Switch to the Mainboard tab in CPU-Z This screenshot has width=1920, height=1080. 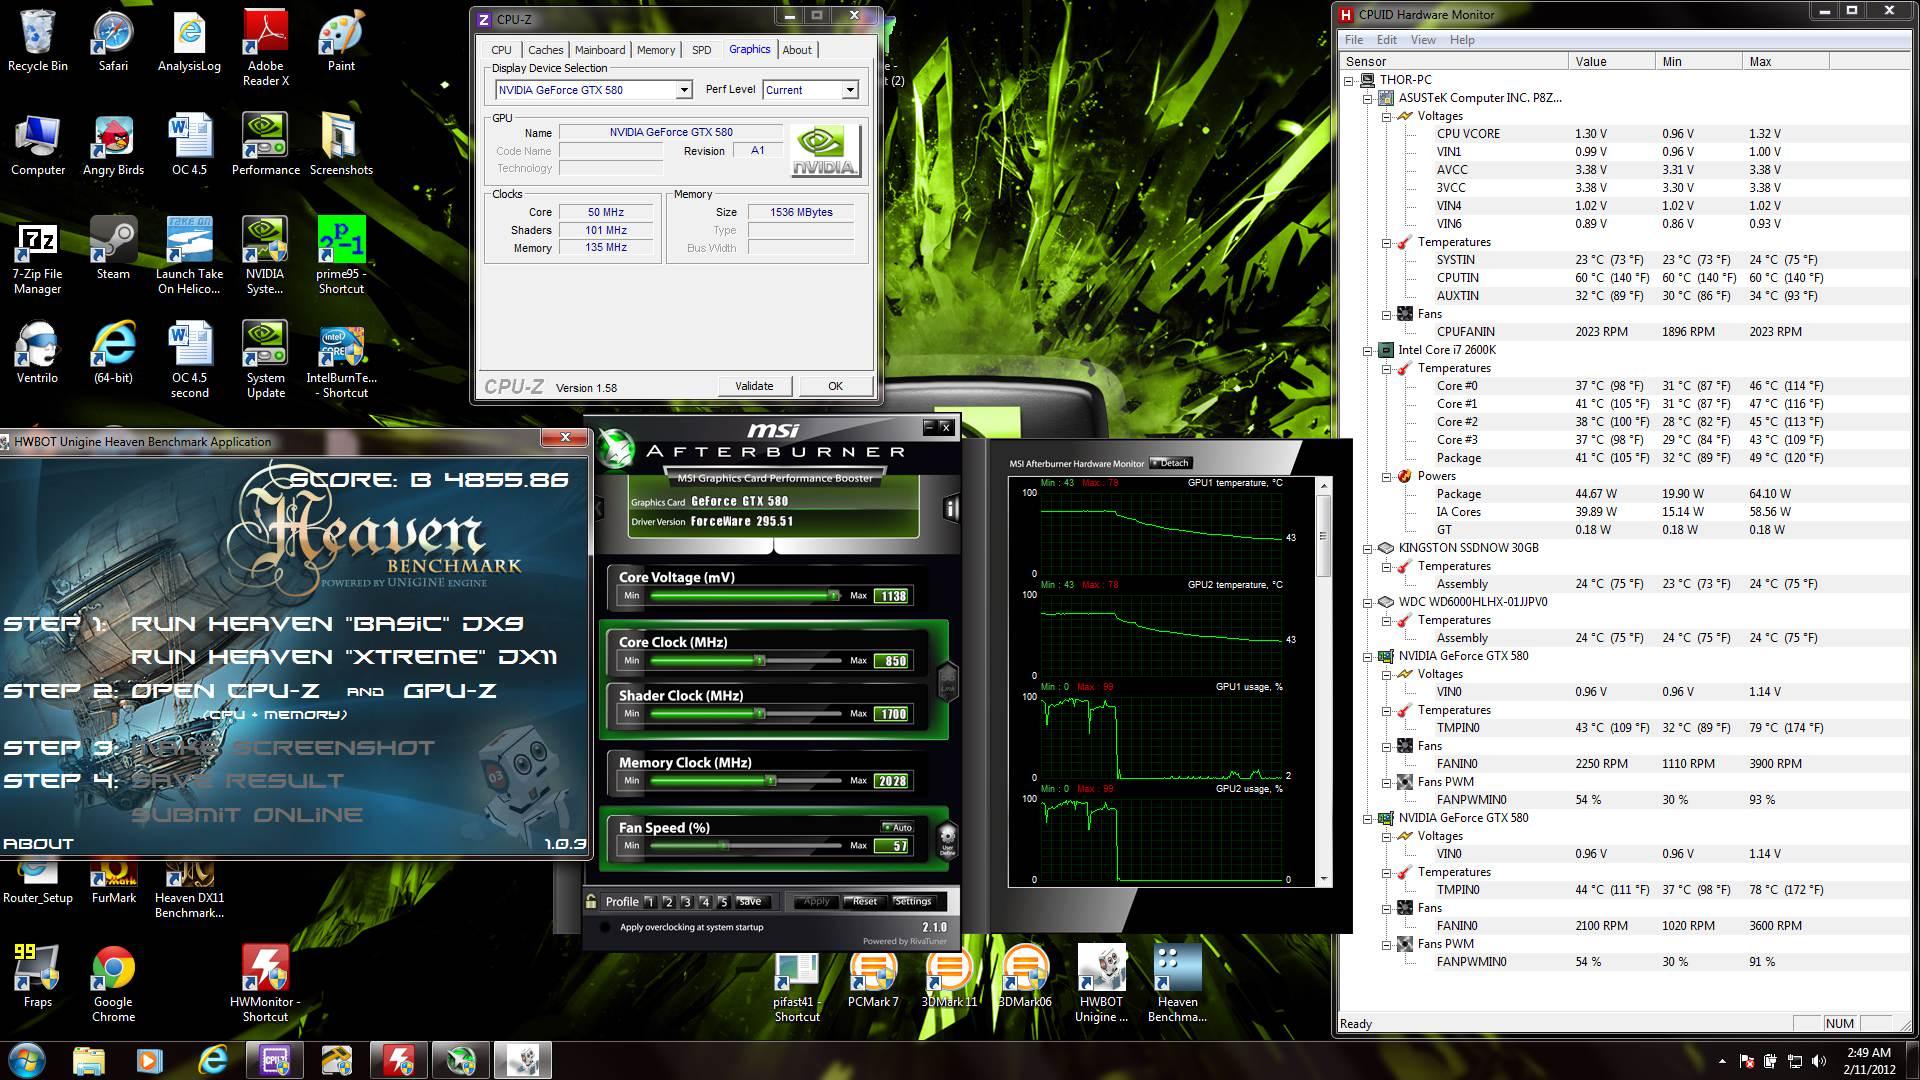pyautogui.click(x=600, y=50)
